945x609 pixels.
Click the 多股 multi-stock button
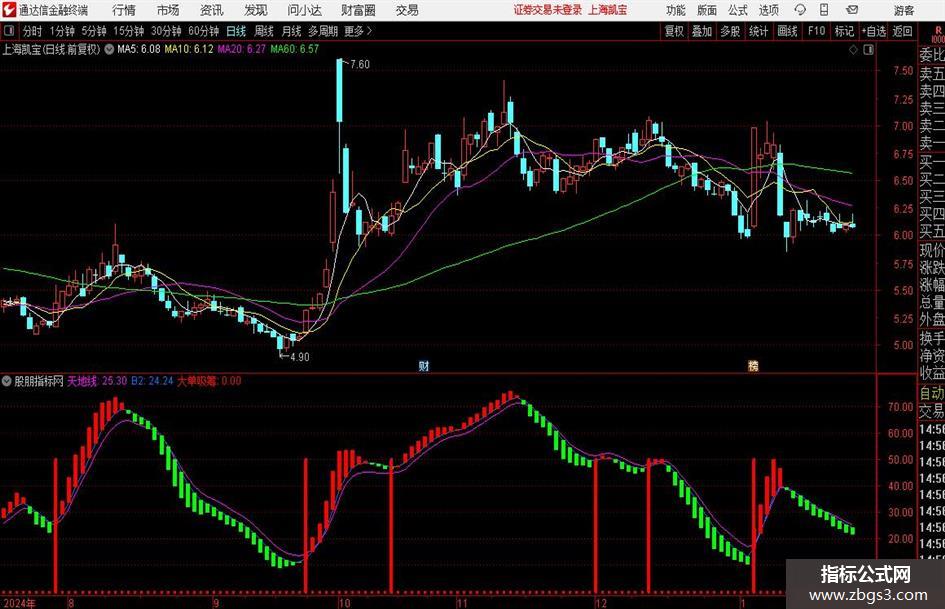point(730,31)
